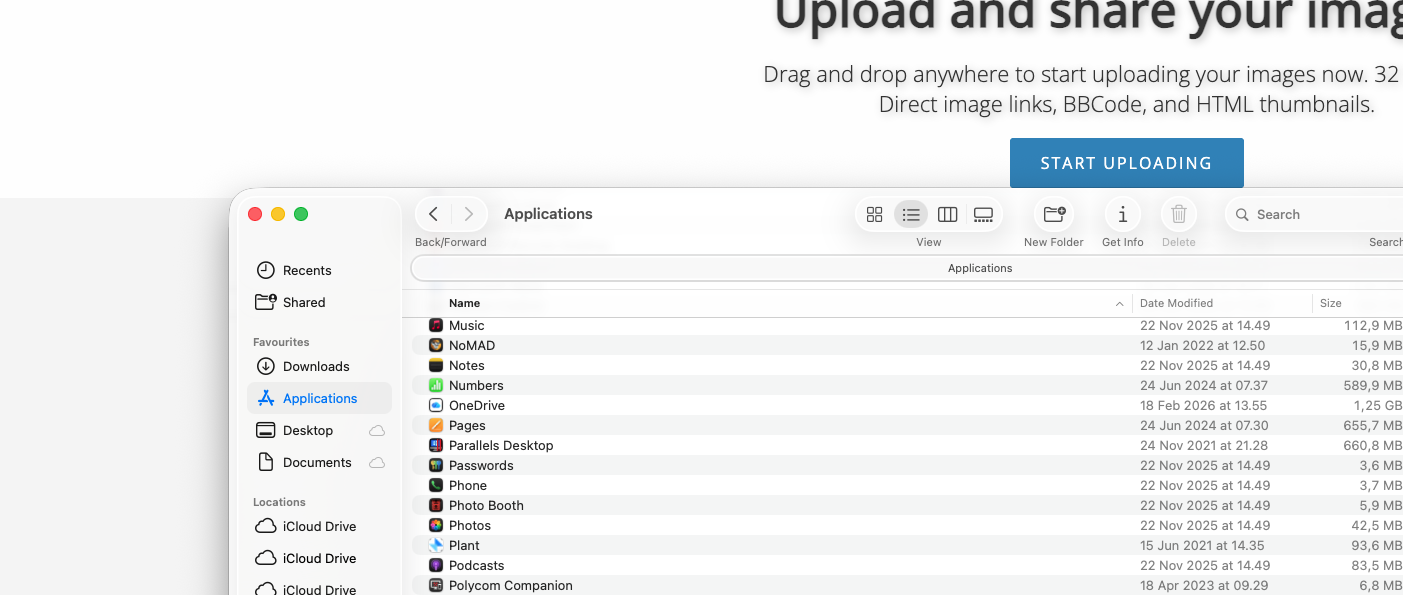The image size is (1403, 595).
Task: Open Downloads in the sidebar
Action: click(x=319, y=366)
